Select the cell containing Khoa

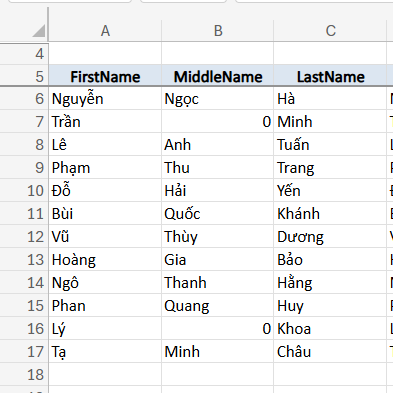pyautogui.click(x=330, y=329)
